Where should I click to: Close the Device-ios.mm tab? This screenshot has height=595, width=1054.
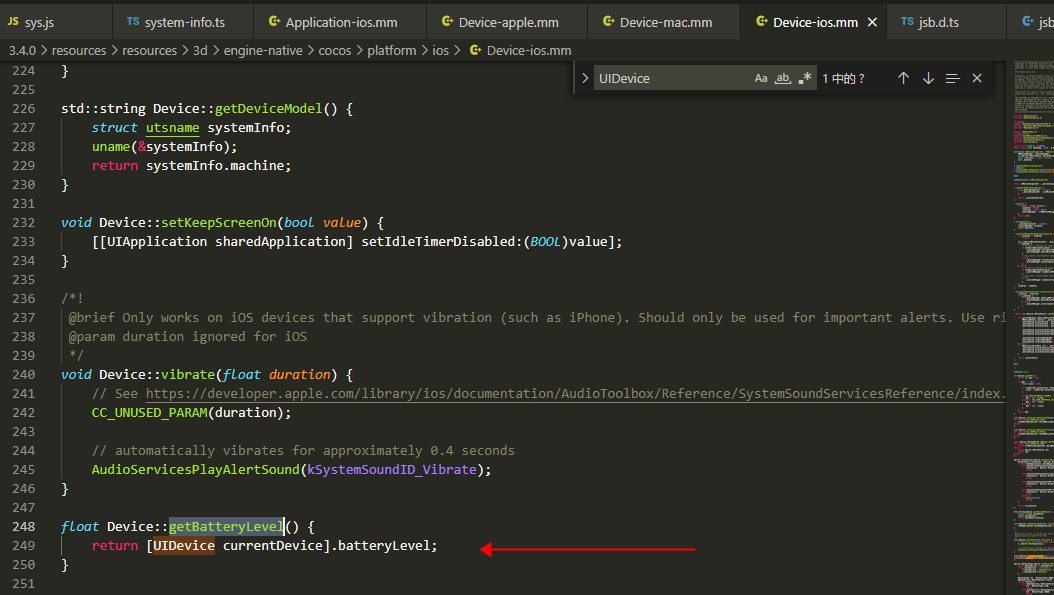click(x=873, y=22)
